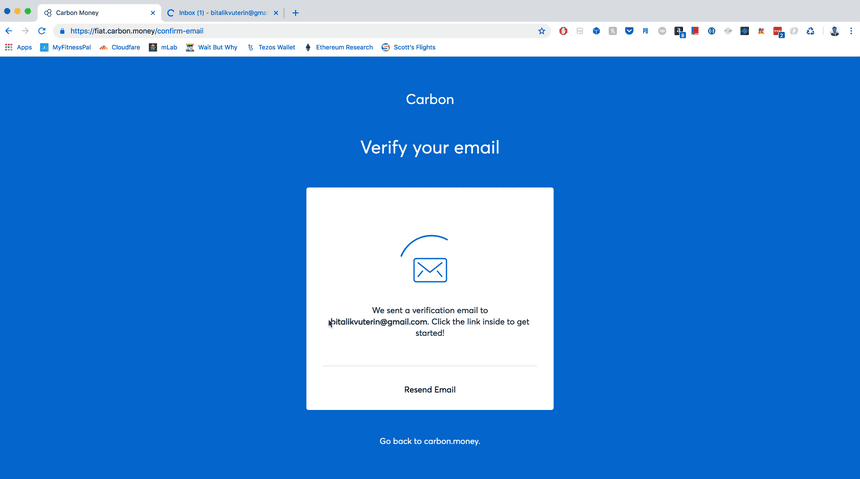
Task: Open the Chrome three-dot menu
Action: tap(851, 31)
